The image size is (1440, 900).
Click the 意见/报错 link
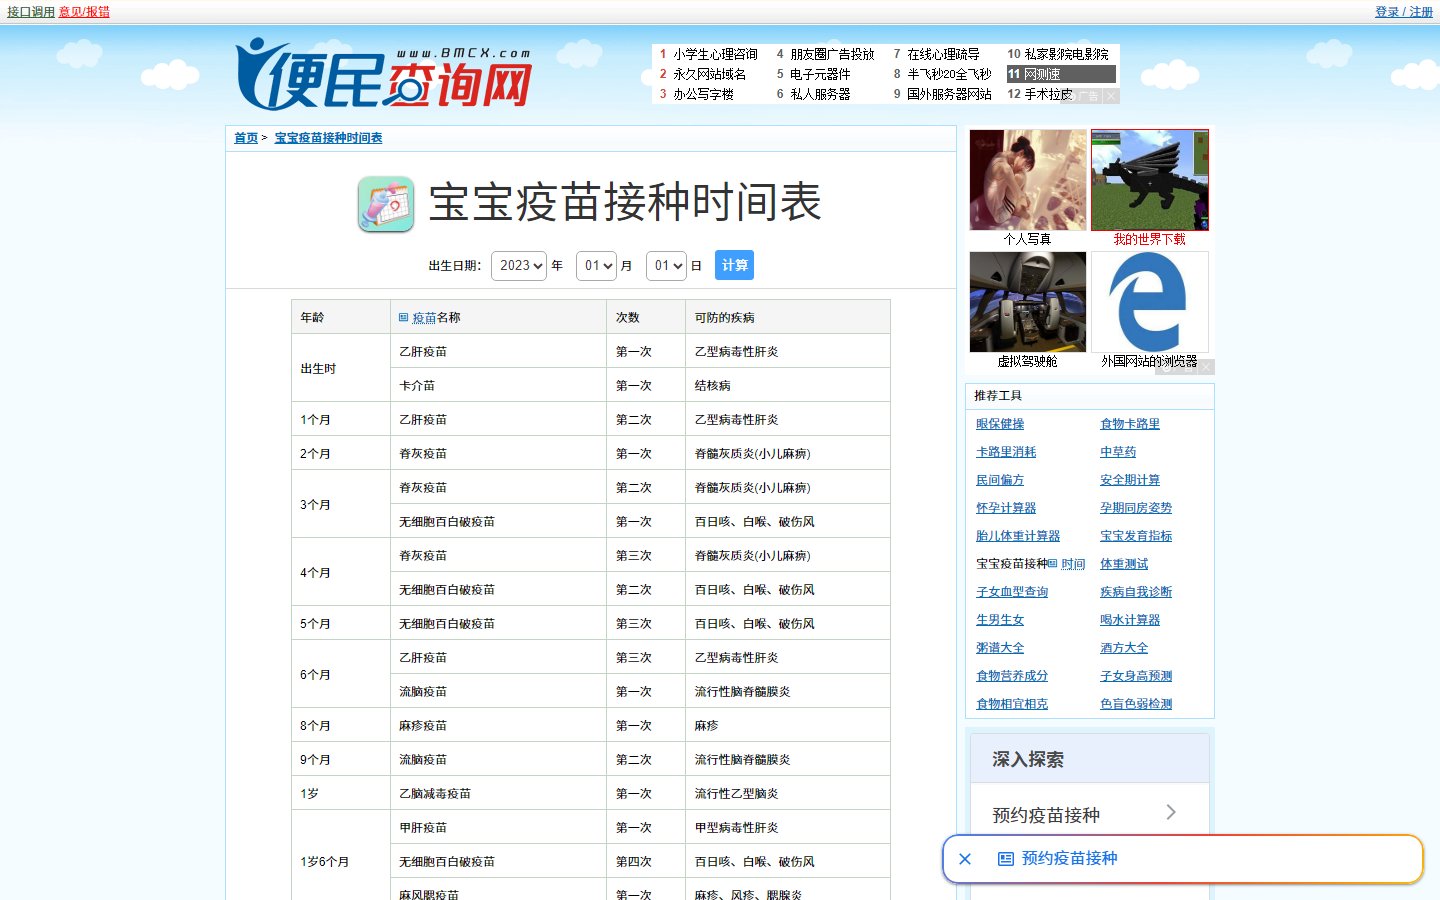pos(84,12)
